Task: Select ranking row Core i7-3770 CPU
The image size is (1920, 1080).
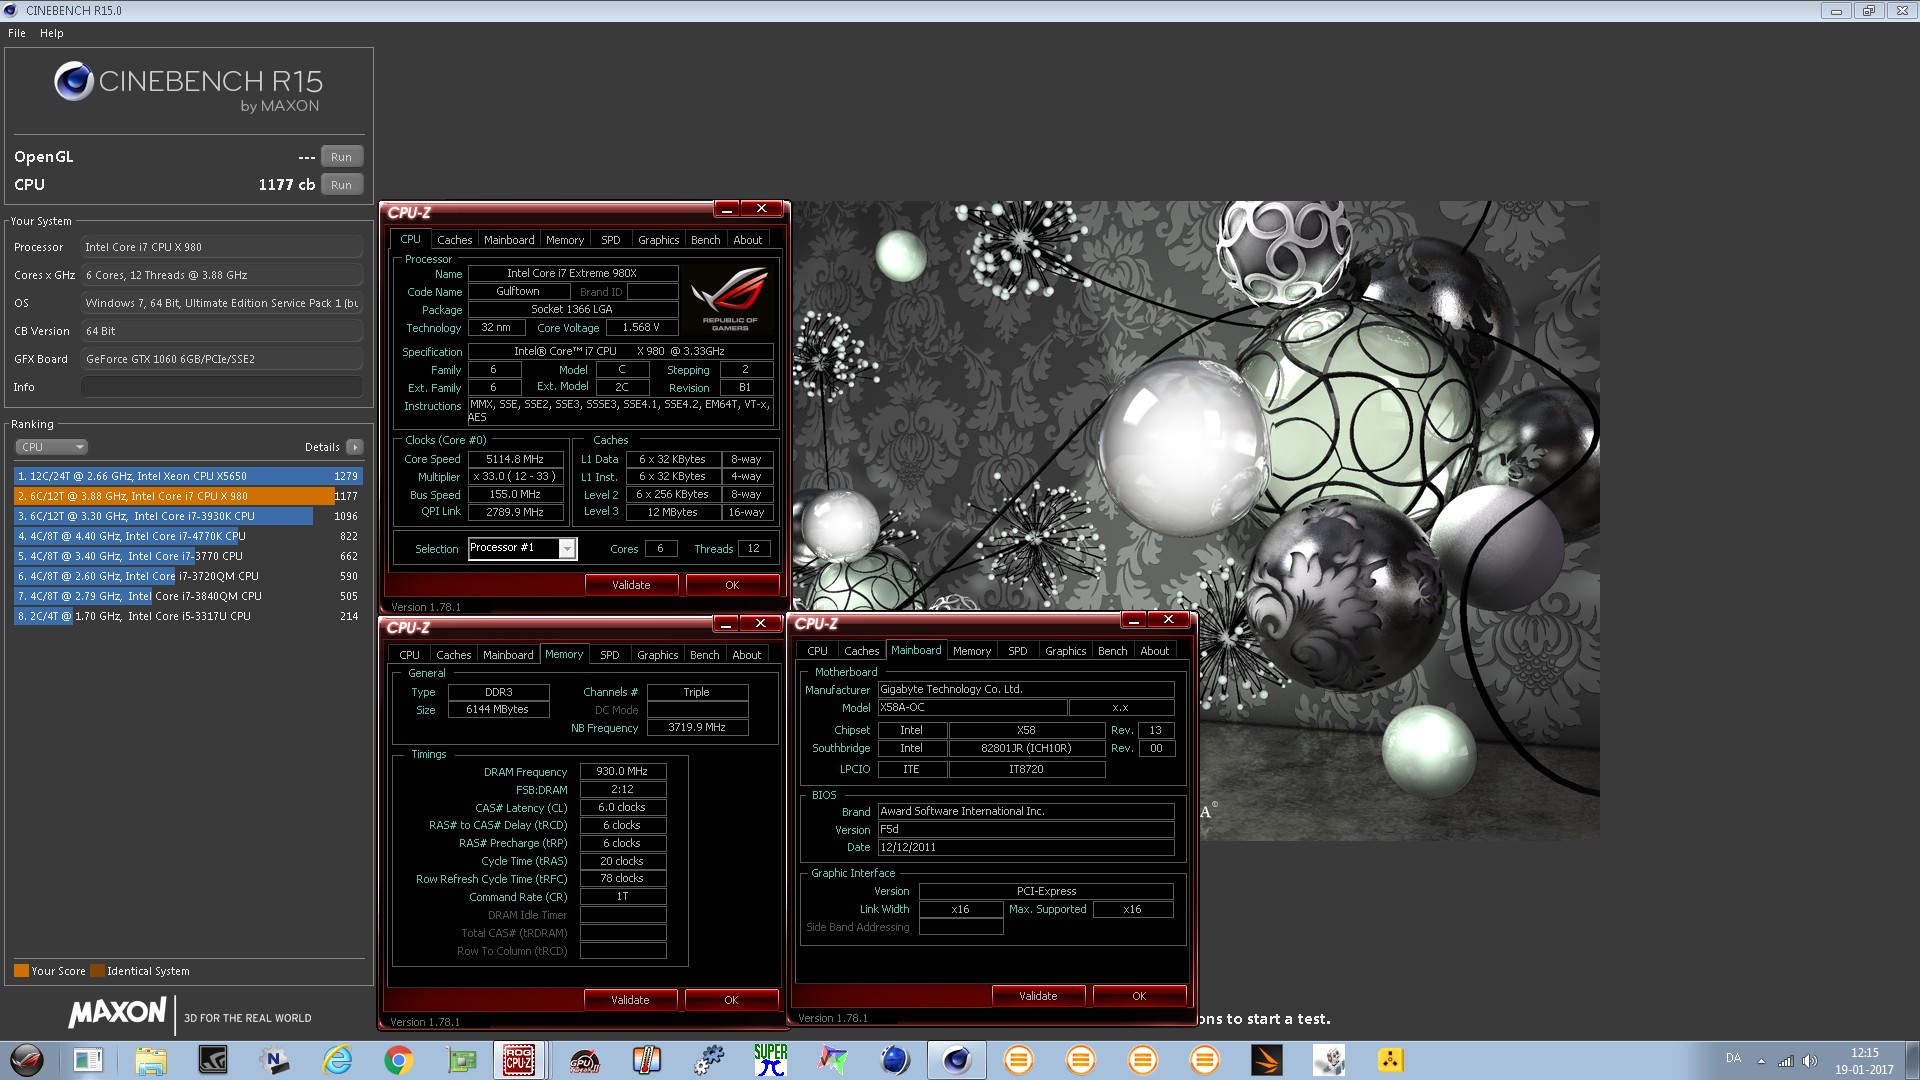Action: [x=188, y=556]
